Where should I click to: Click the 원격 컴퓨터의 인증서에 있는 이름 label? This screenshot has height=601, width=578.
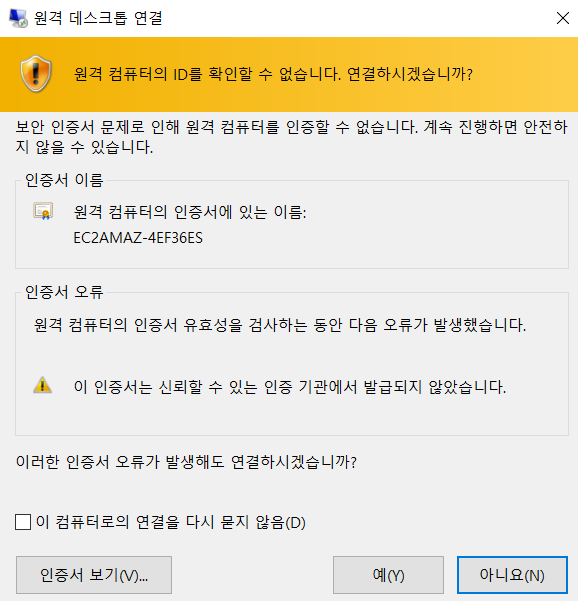click(x=190, y=212)
